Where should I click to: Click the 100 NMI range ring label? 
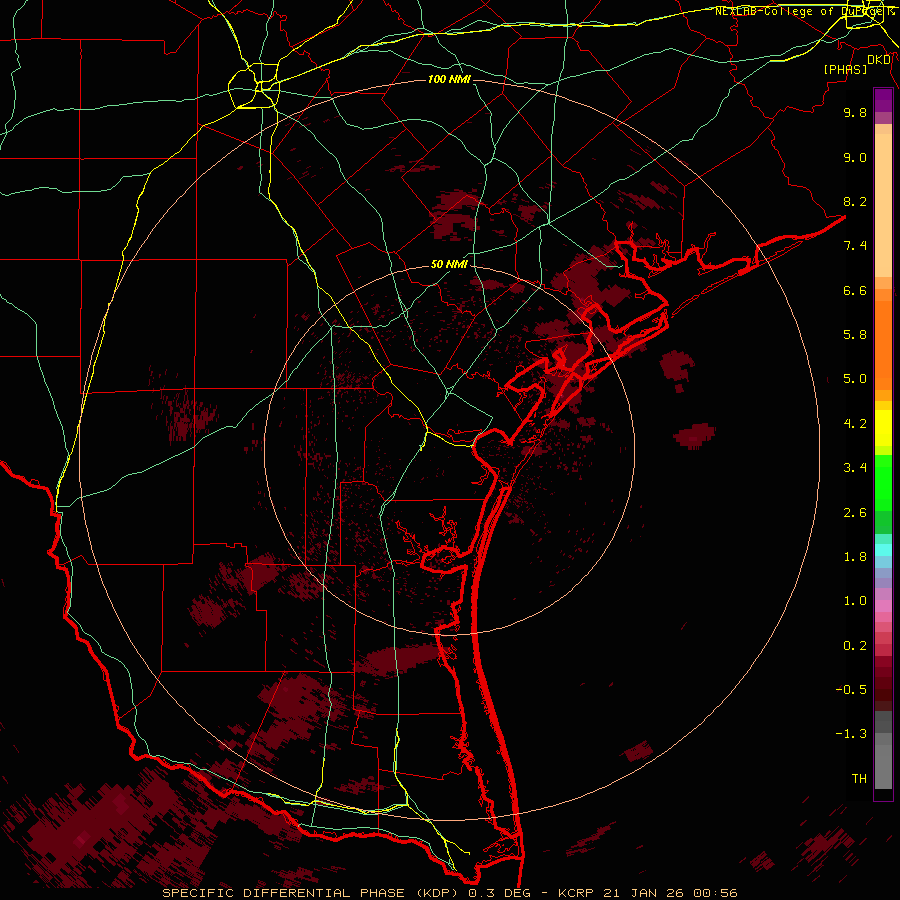[x=449, y=79]
